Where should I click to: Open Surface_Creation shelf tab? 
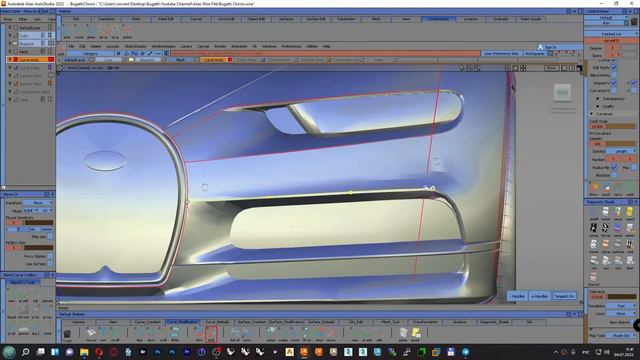click(x=252, y=322)
